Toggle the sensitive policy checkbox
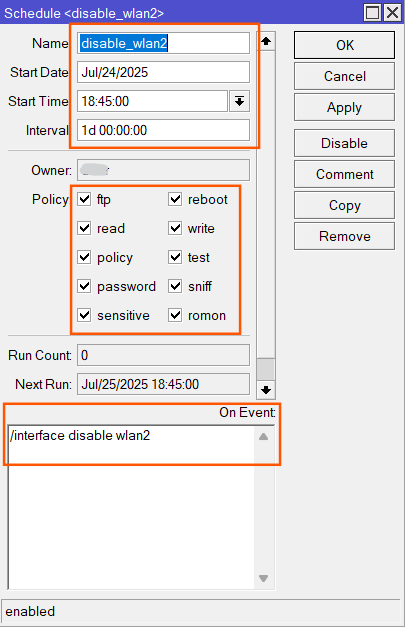Viewport: 405px width, 627px height. [84, 315]
